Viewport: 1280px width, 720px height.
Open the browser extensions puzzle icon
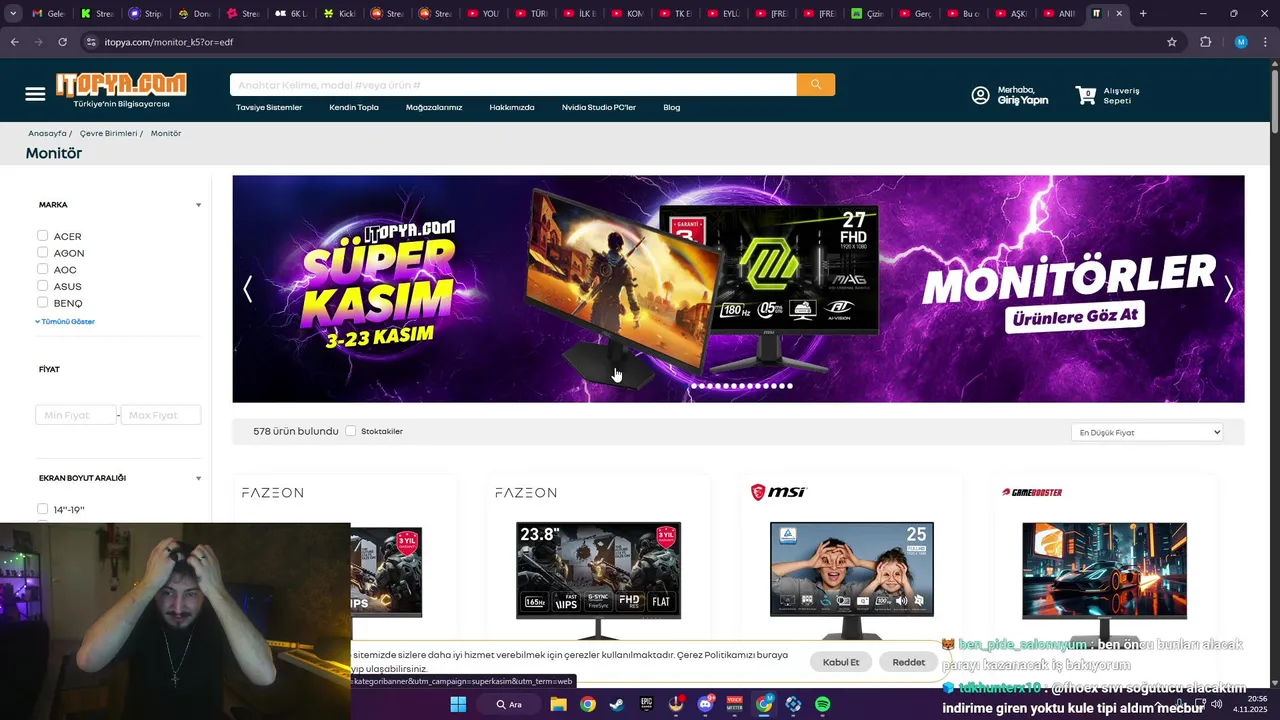coord(1205,42)
